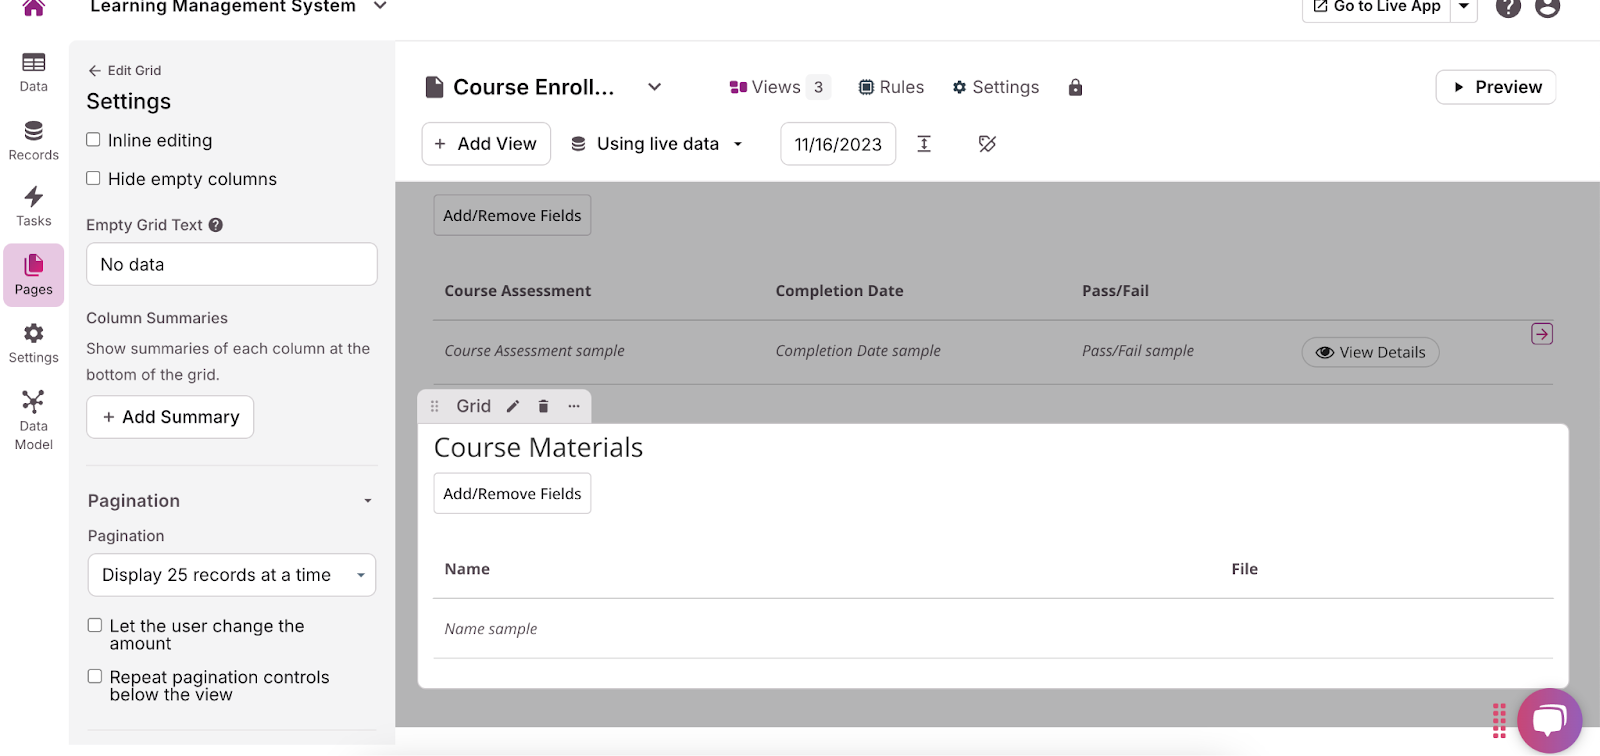Open Data Model in the sidebar

pos(34,420)
